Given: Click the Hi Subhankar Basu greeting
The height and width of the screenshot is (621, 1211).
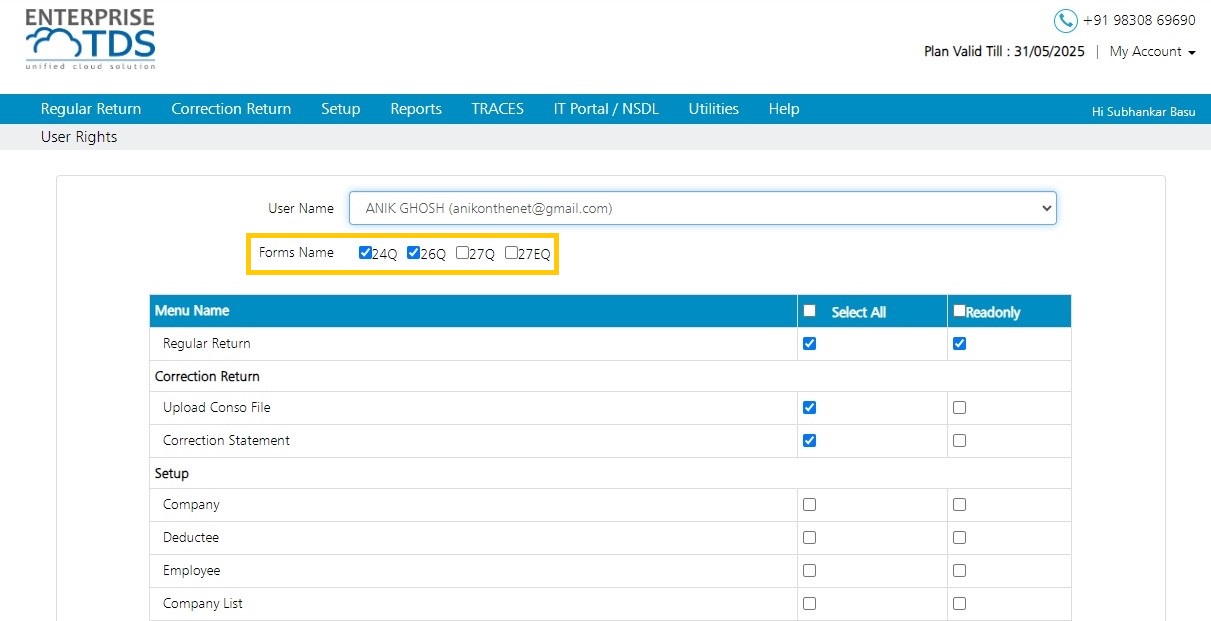Looking at the screenshot, I should pos(1144,112).
